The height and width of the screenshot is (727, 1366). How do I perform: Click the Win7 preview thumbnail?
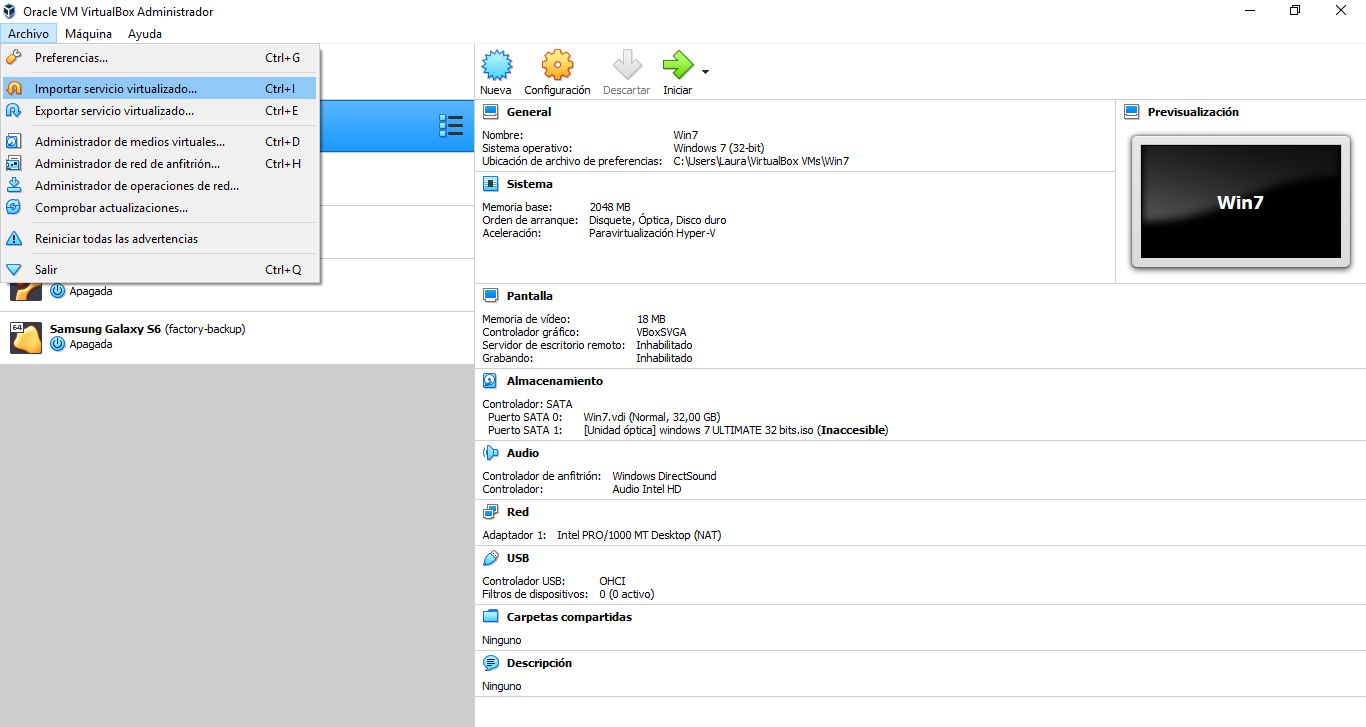(1240, 202)
